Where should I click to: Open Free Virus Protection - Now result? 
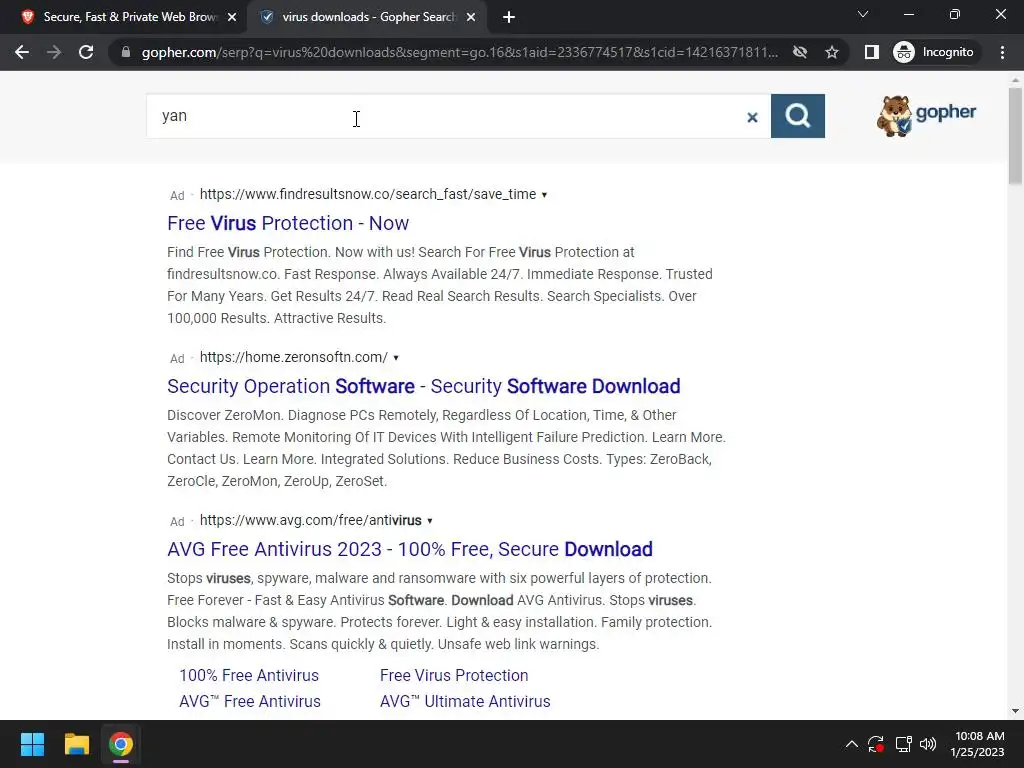click(x=288, y=223)
